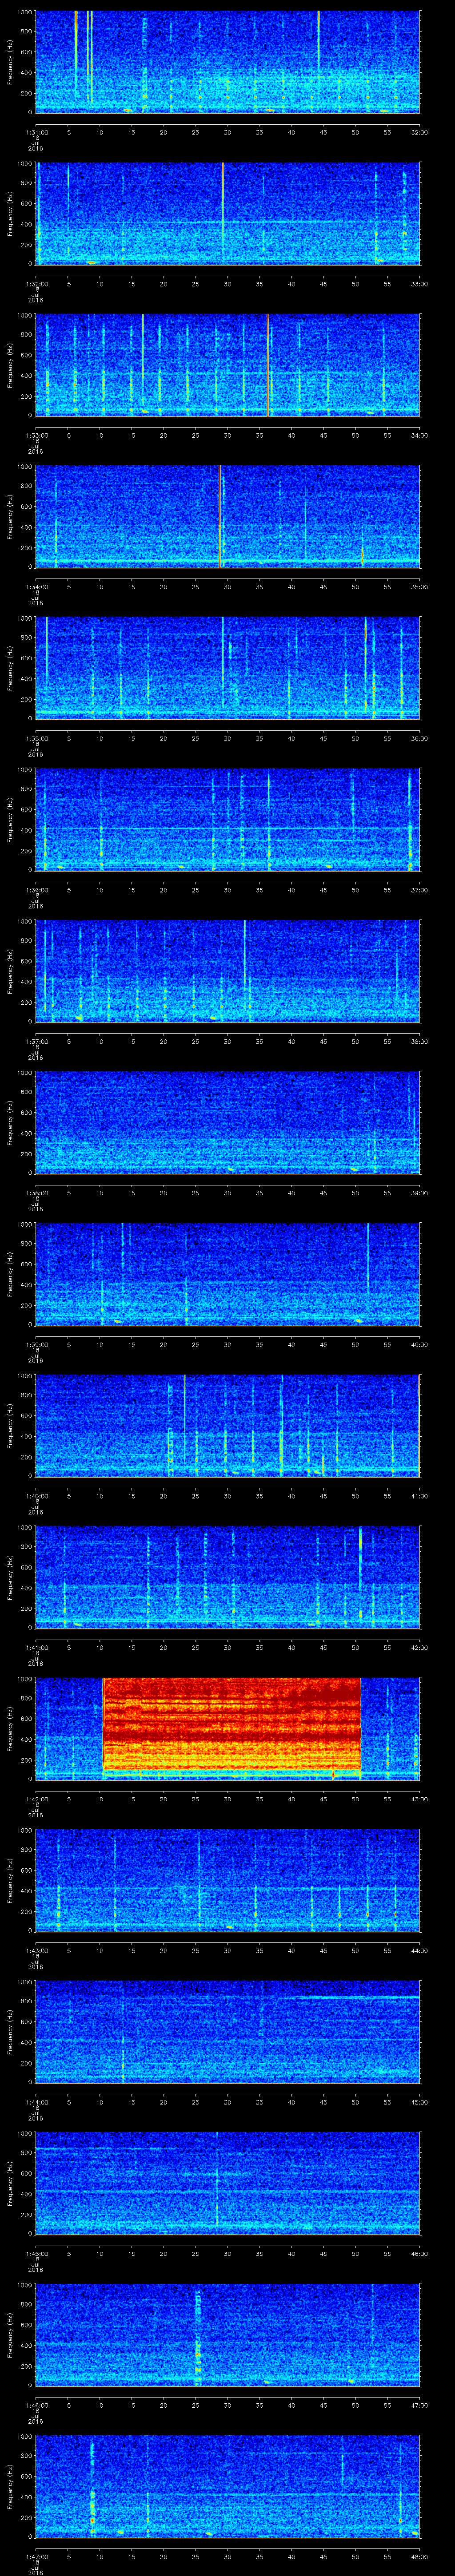
Task: Click the "38:00" end time label
Action: coord(419,1041)
